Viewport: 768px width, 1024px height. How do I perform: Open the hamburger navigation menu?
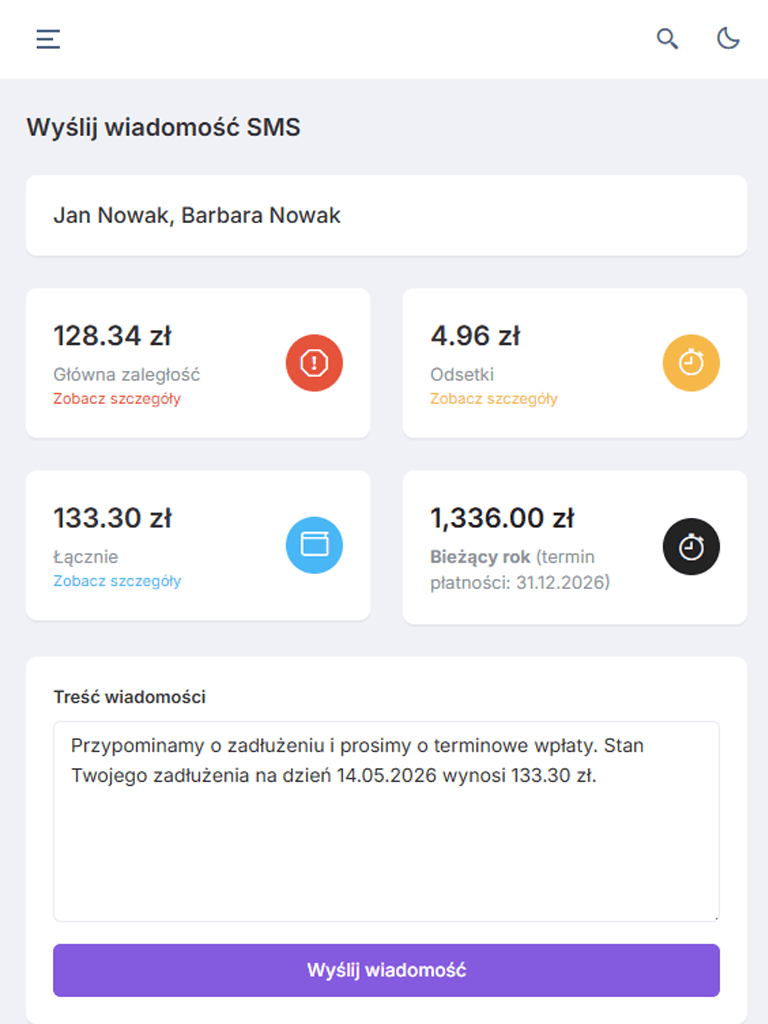point(48,39)
